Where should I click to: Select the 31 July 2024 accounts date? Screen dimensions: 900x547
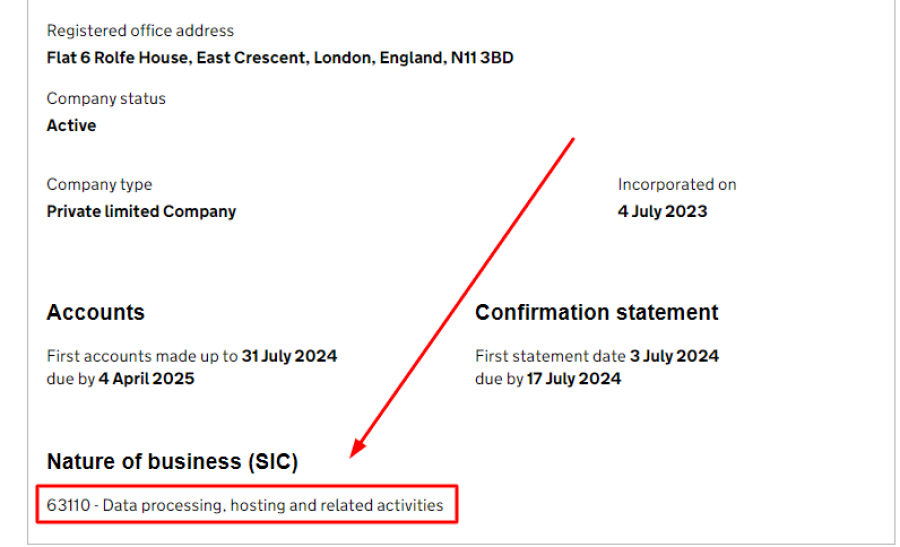[x=289, y=356]
